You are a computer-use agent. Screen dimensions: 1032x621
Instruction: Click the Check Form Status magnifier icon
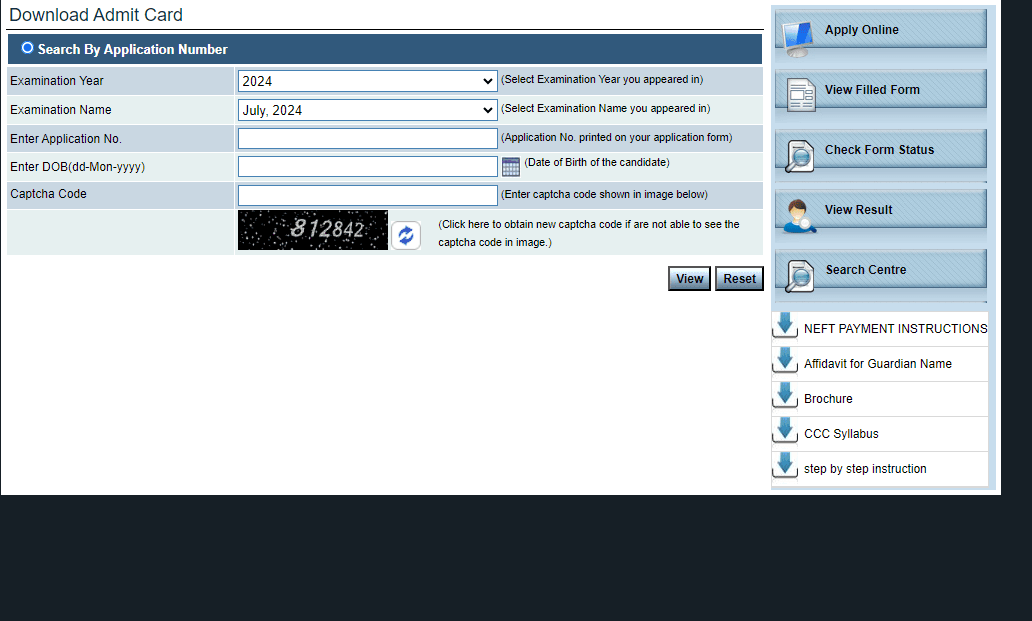point(800,155)
